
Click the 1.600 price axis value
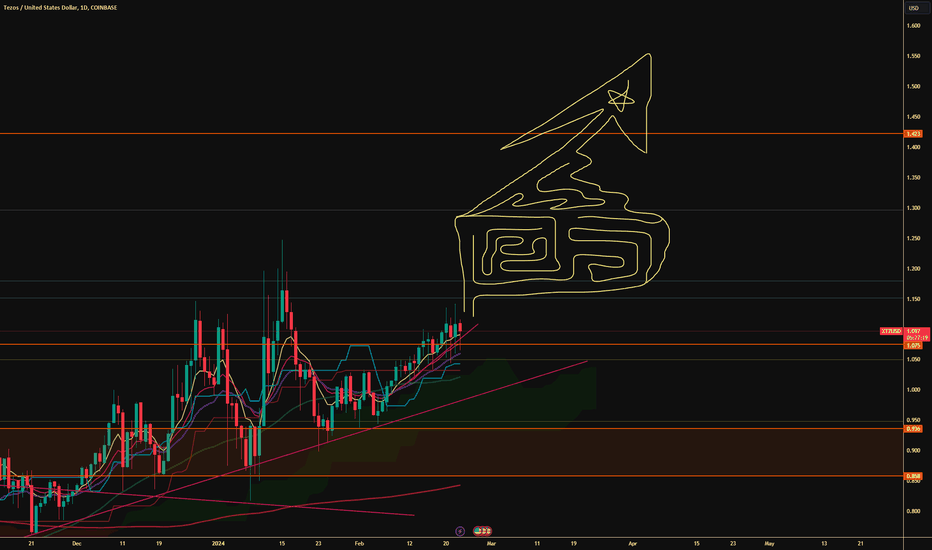(913, 26)
